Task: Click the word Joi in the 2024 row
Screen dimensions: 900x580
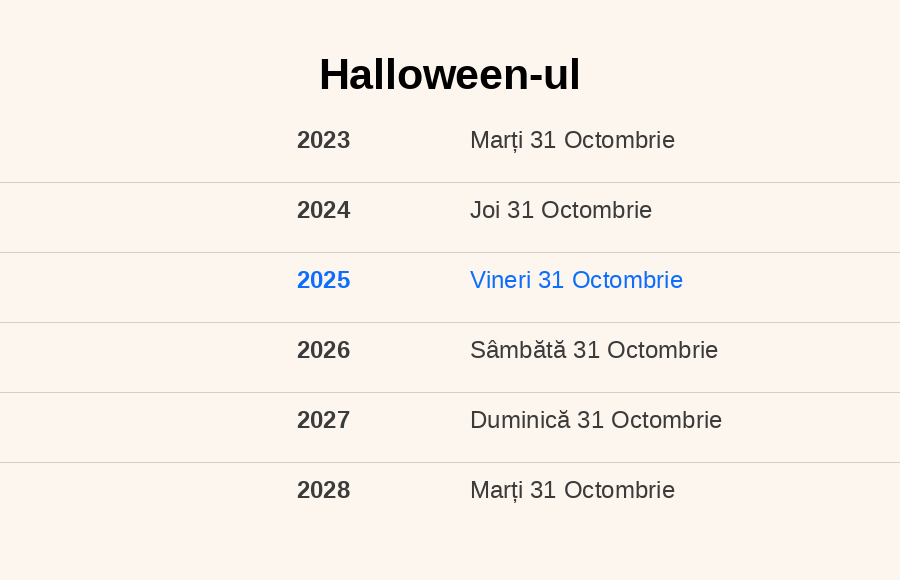Action: pyautogui.click(x=485, y=210)
